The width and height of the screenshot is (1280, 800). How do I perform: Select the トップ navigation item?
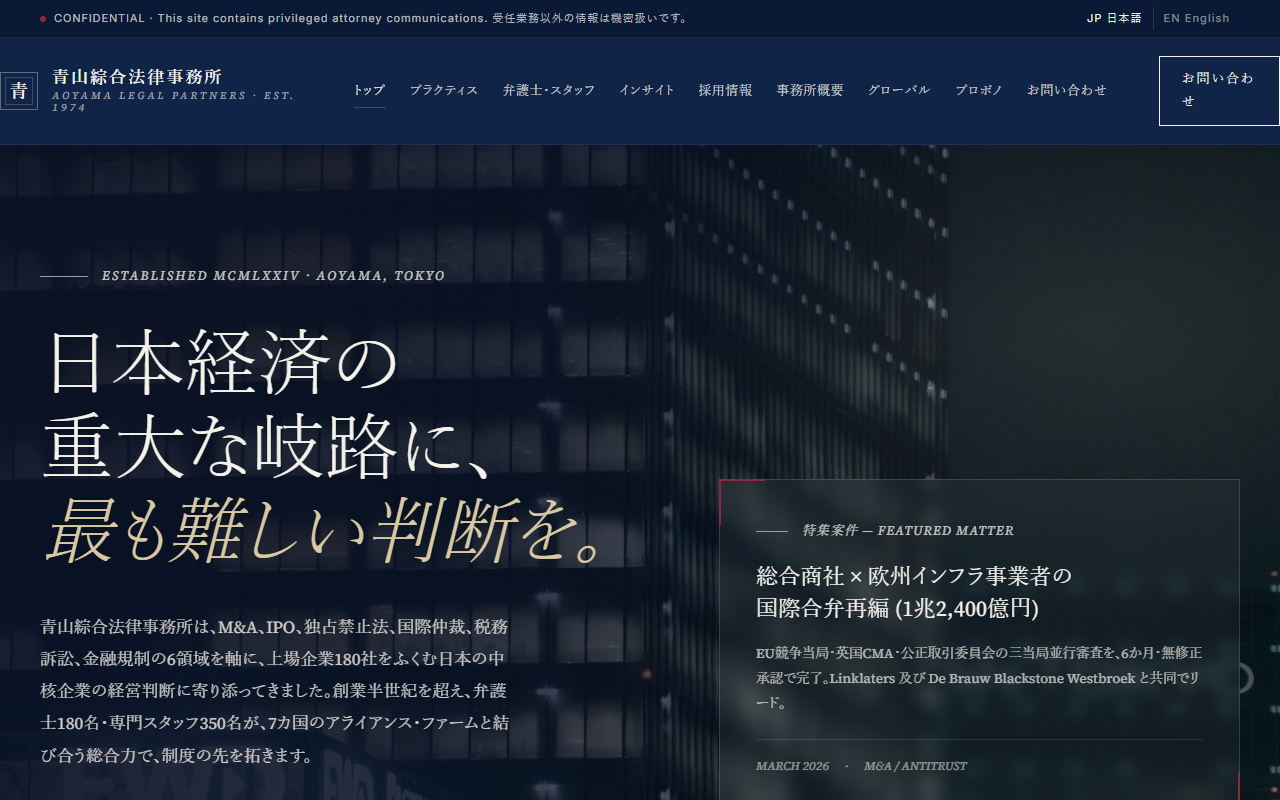(x=369, y=90)
